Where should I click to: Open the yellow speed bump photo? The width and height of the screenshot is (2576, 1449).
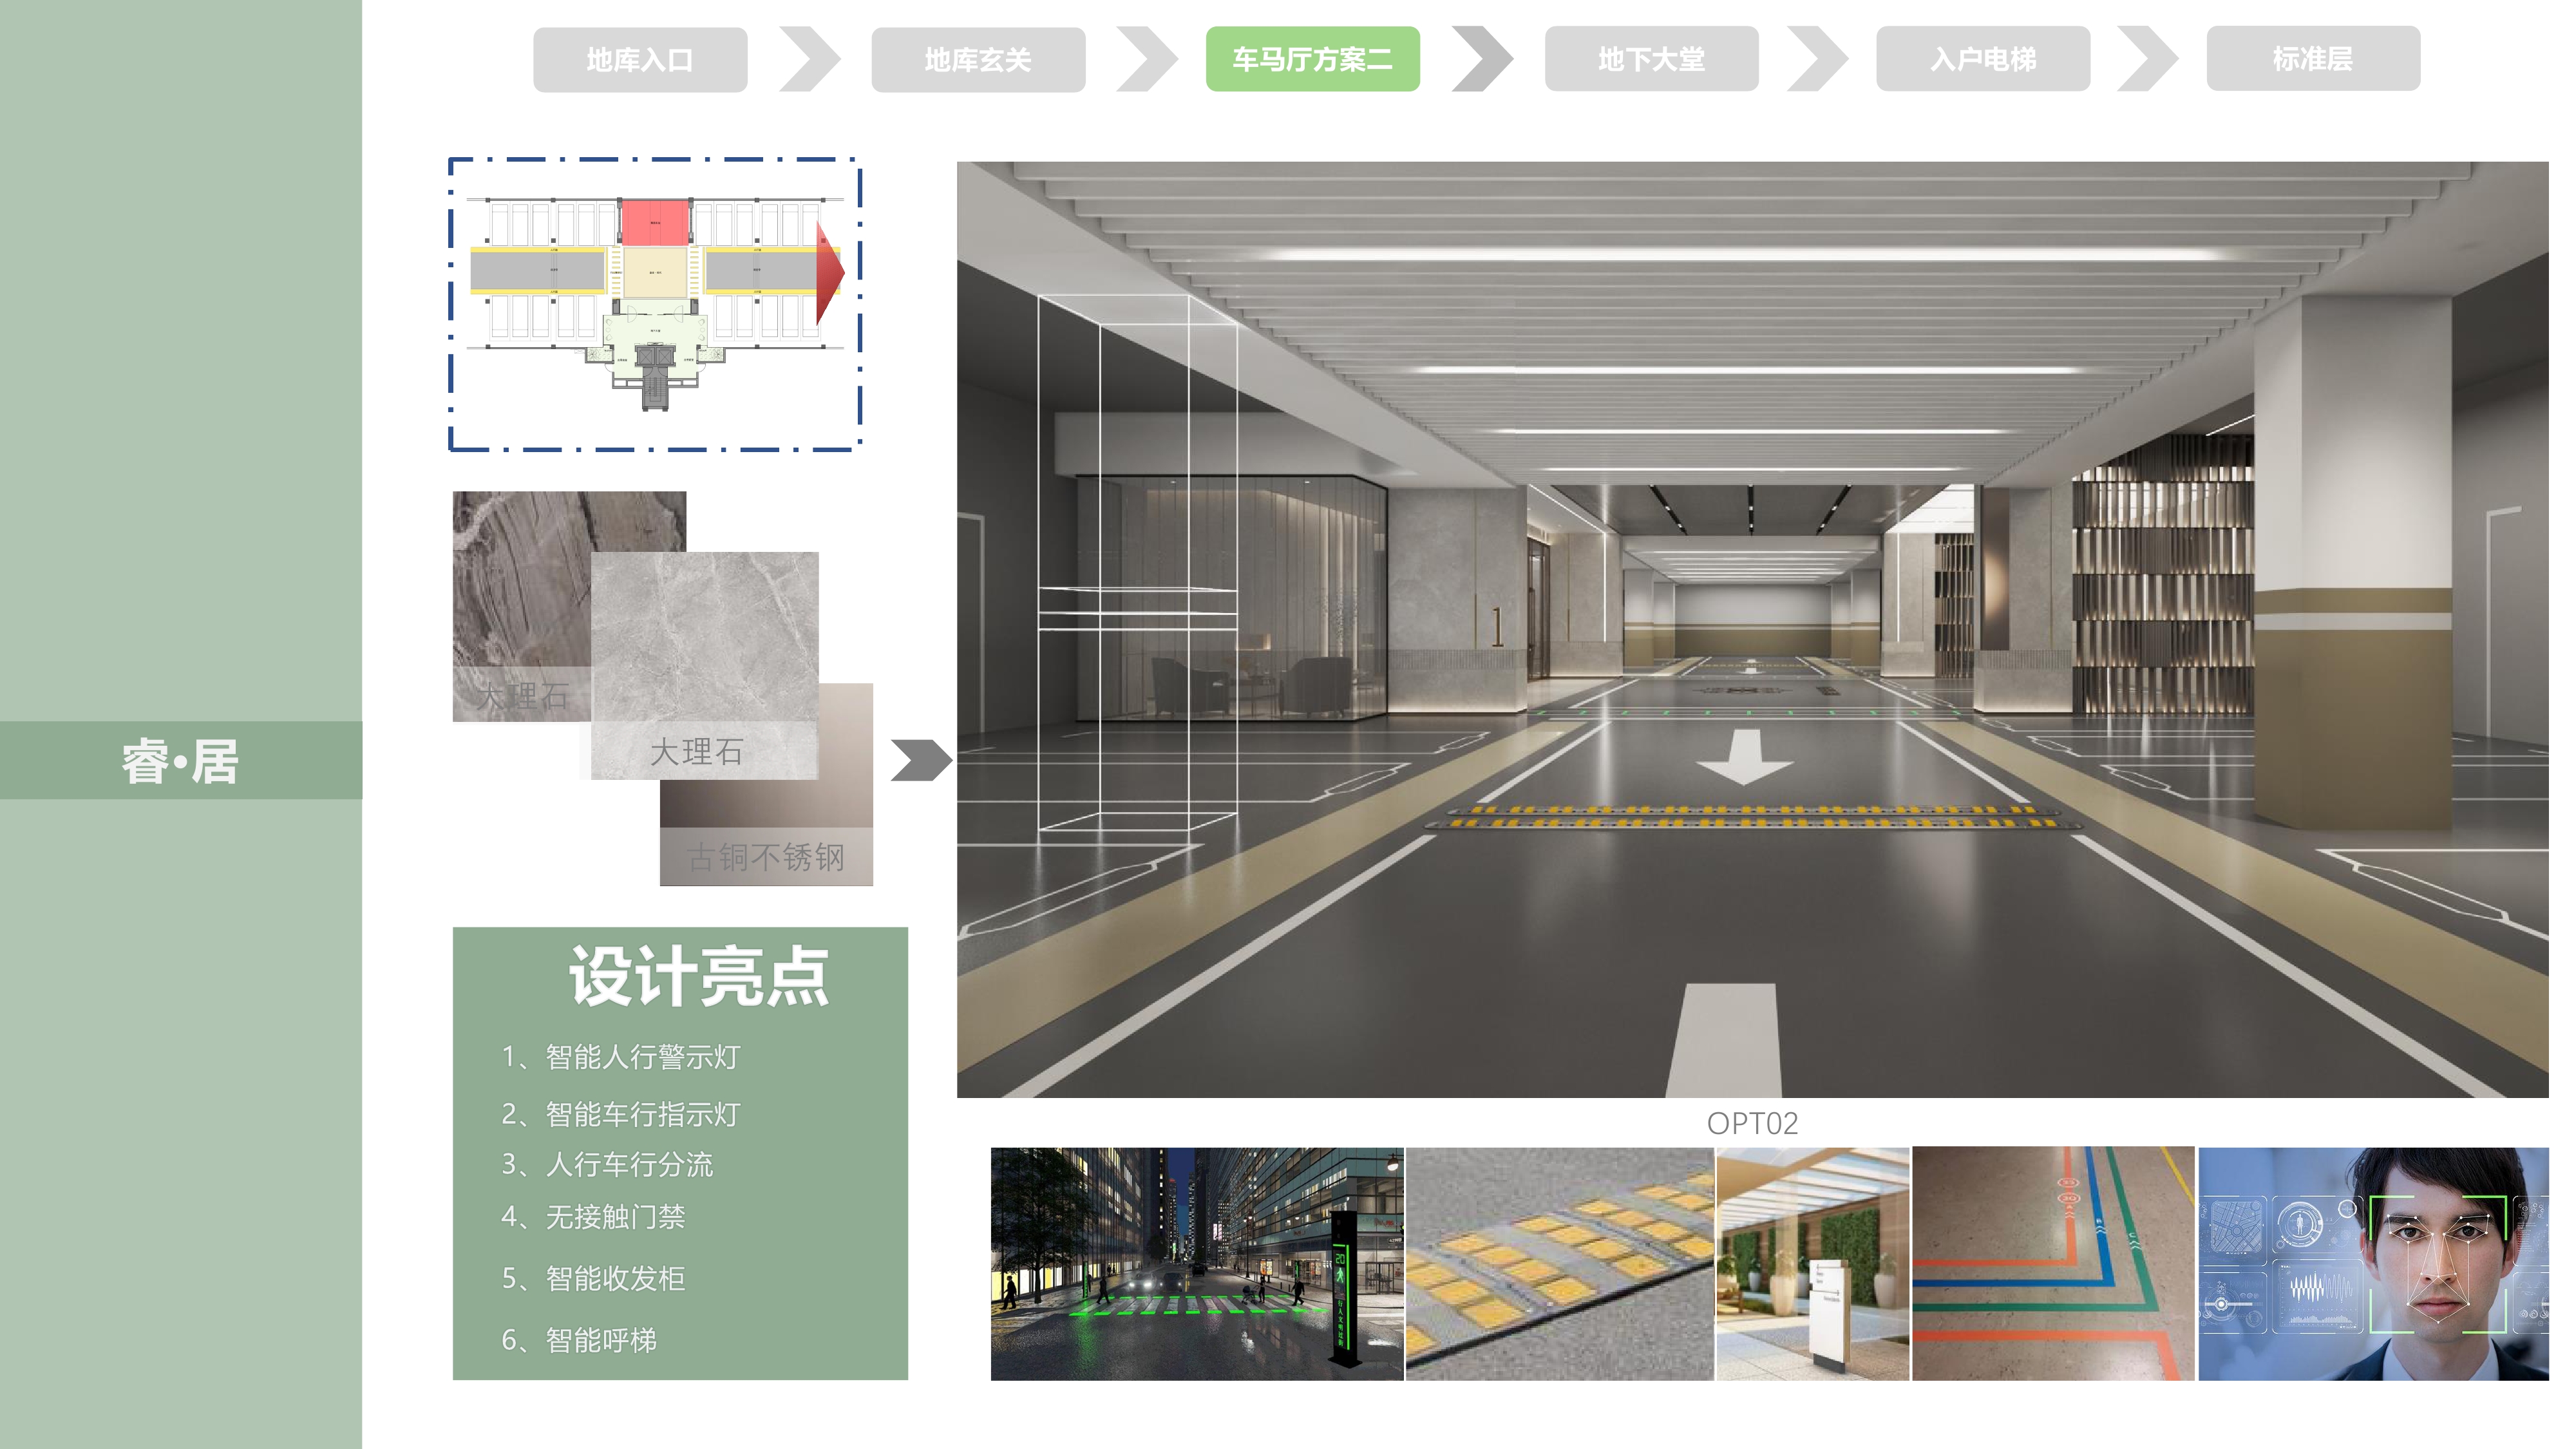(1559, 1263)
